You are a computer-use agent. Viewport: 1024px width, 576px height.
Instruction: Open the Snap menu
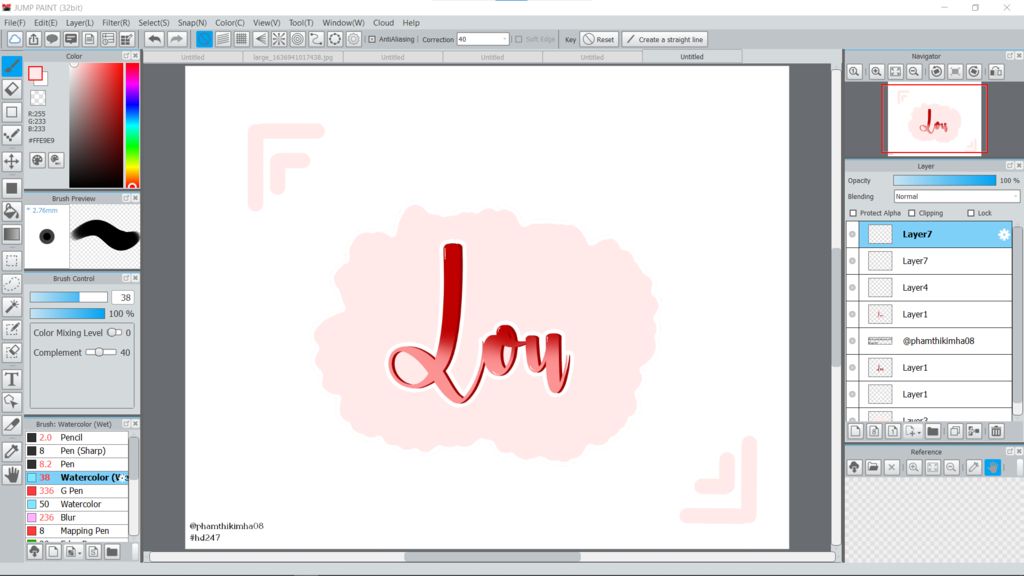[x=192, y=22]
